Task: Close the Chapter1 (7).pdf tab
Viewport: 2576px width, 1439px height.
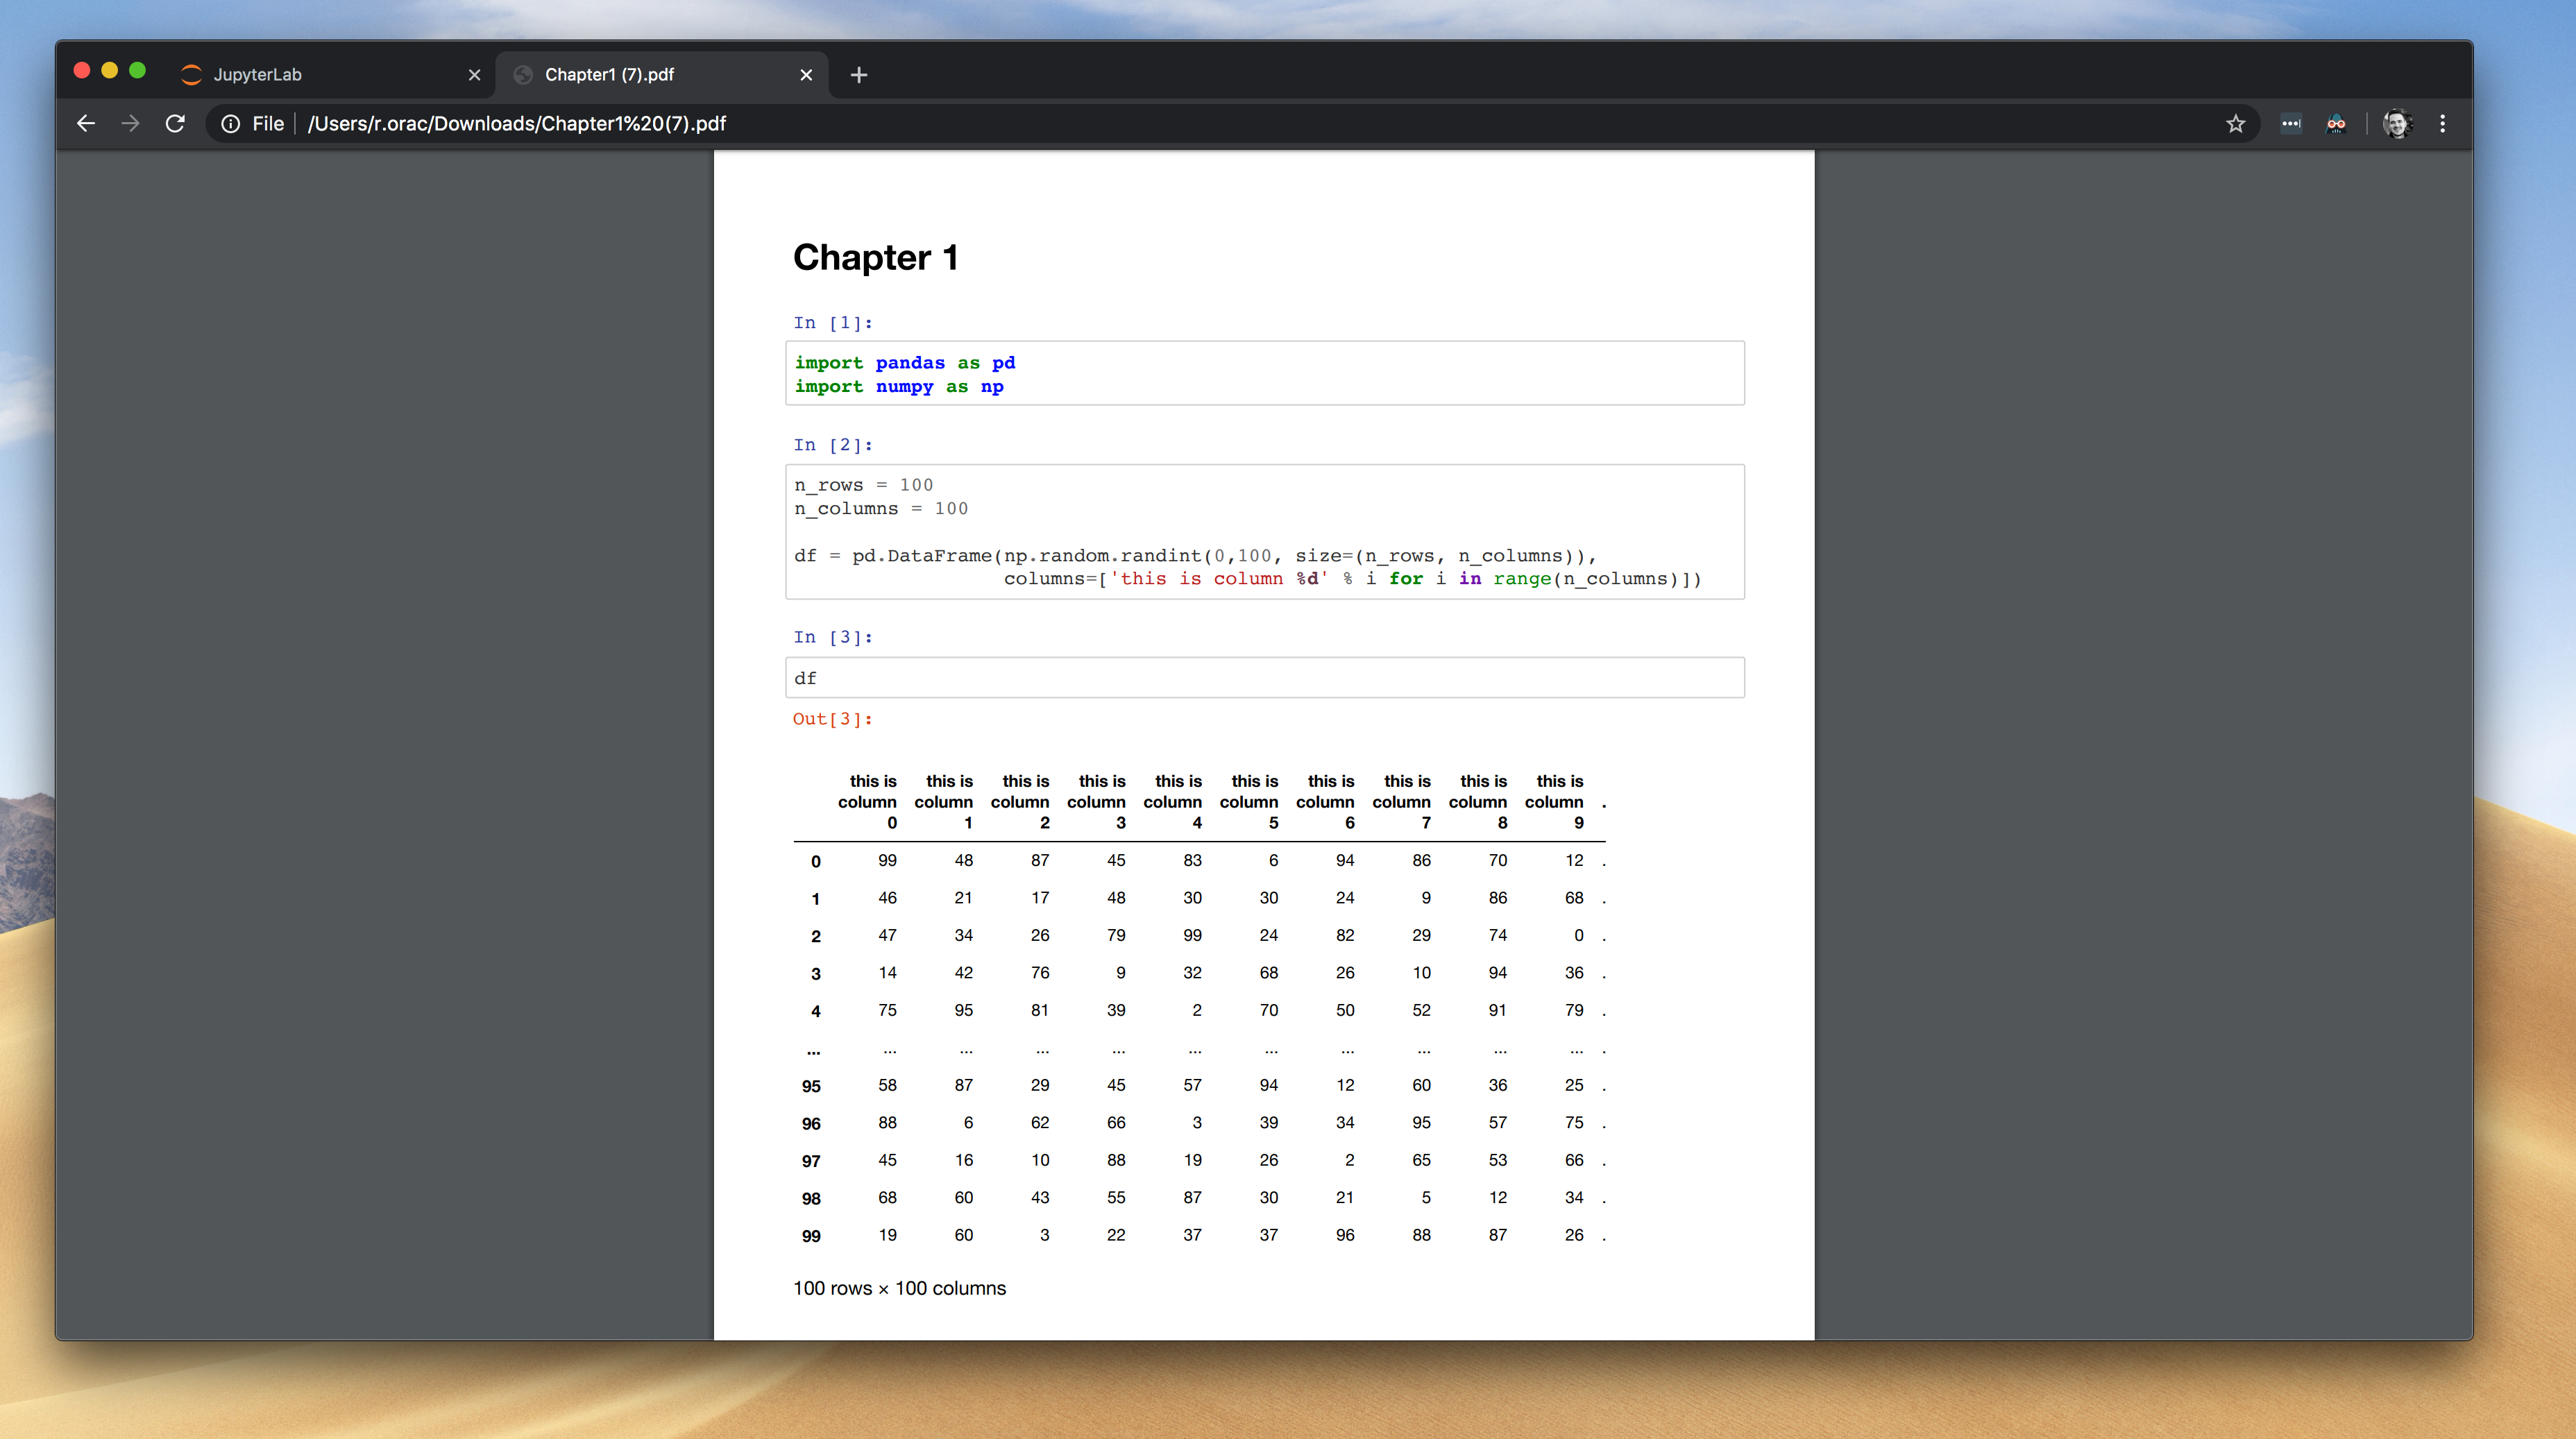Action: coord(806,75)
